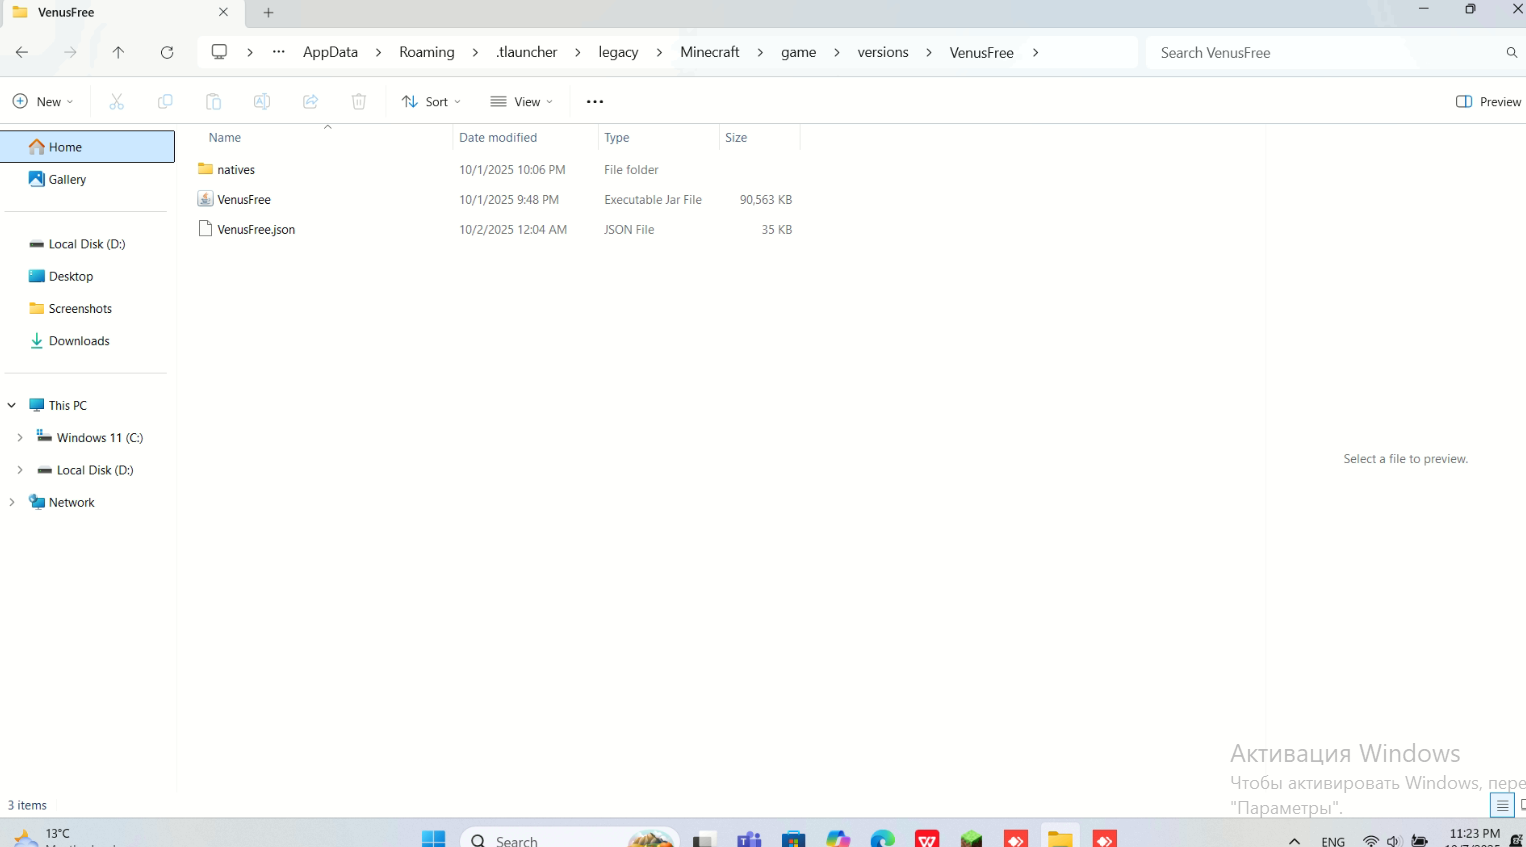1526x847 pixels.
Task: Select Downloads in the sidebar
Action: click(x=79, y=341)
